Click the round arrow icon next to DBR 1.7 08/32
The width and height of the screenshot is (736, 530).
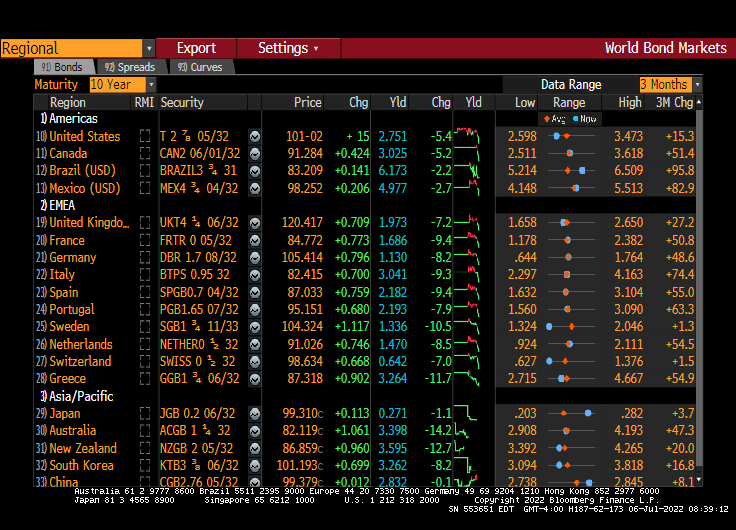tap(255, 258)
